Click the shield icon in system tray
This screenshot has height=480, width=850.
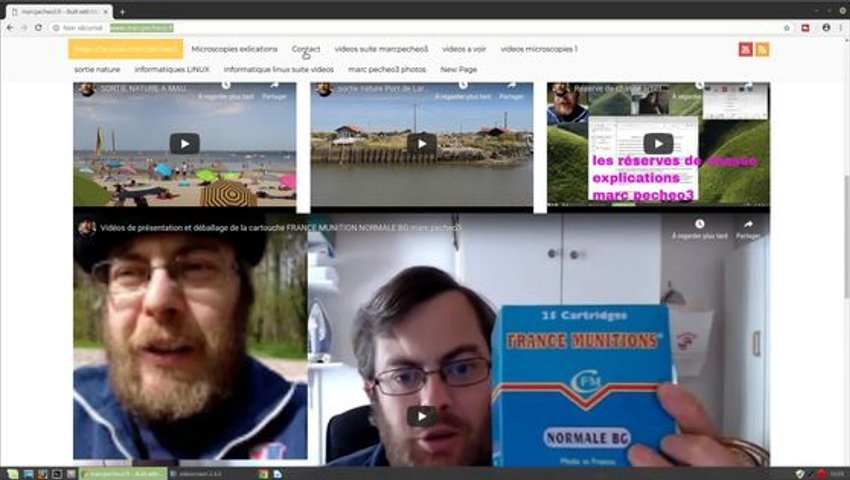[x=800, y=474]
